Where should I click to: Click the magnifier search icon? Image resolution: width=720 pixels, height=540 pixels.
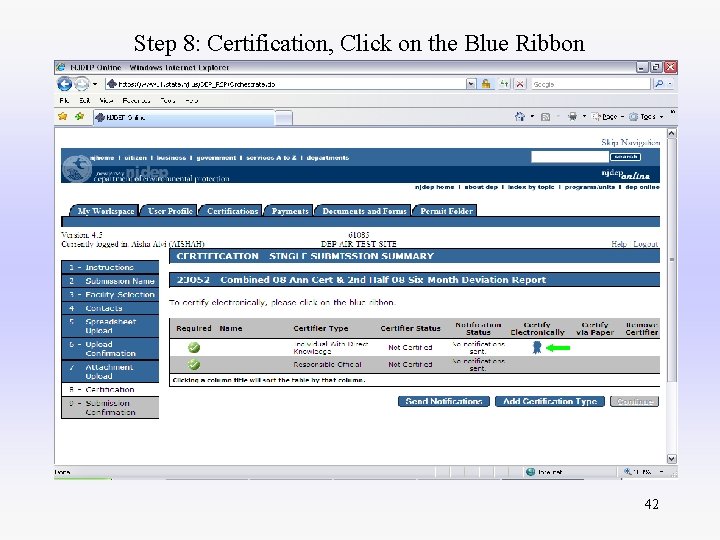point(659,84)
